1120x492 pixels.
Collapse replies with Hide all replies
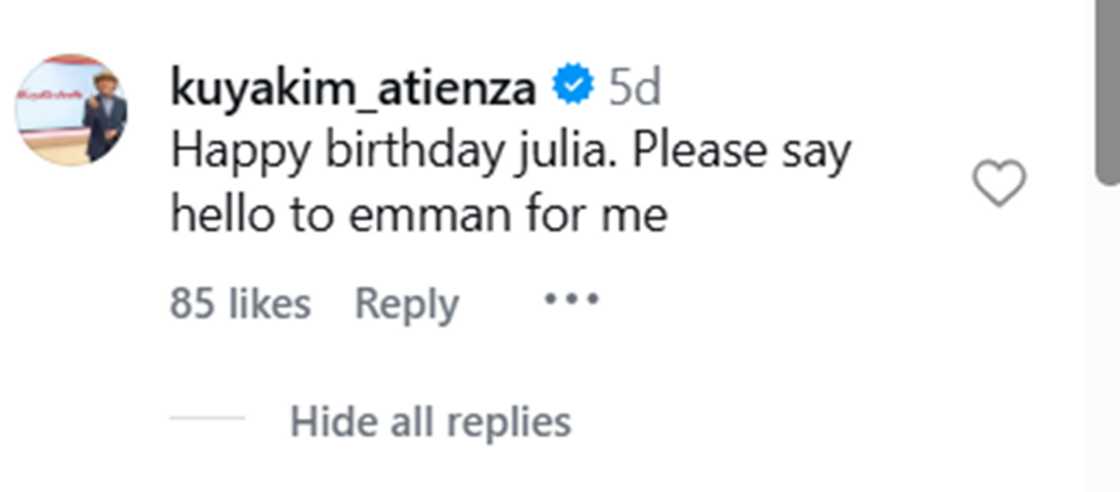point(430,421)
